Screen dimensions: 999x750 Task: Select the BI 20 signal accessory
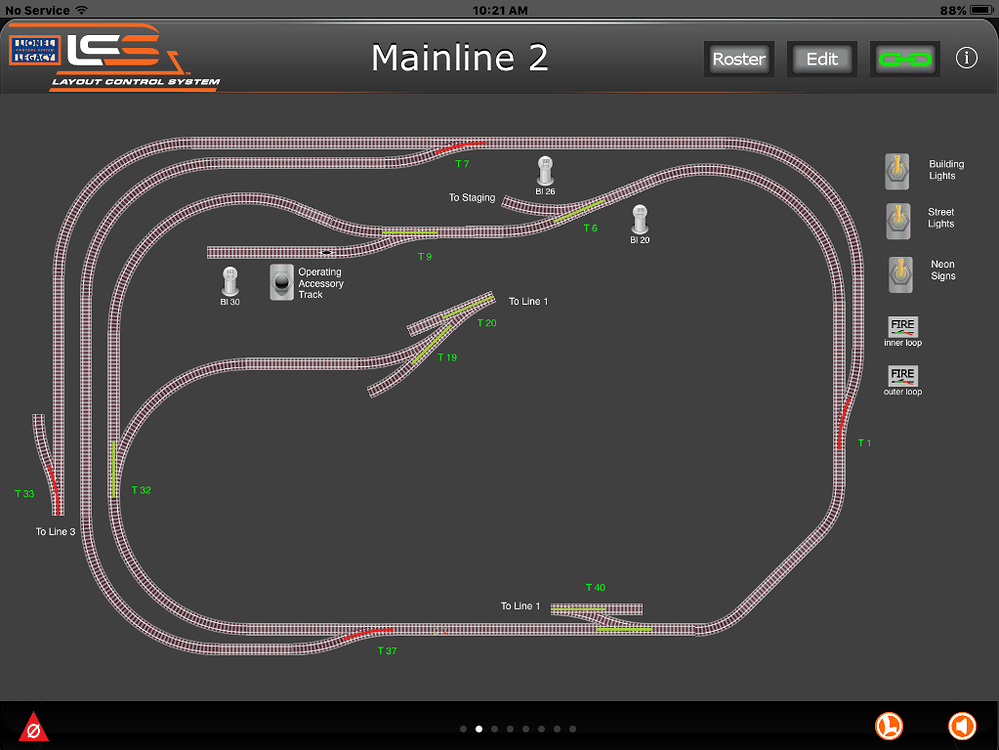640,219
